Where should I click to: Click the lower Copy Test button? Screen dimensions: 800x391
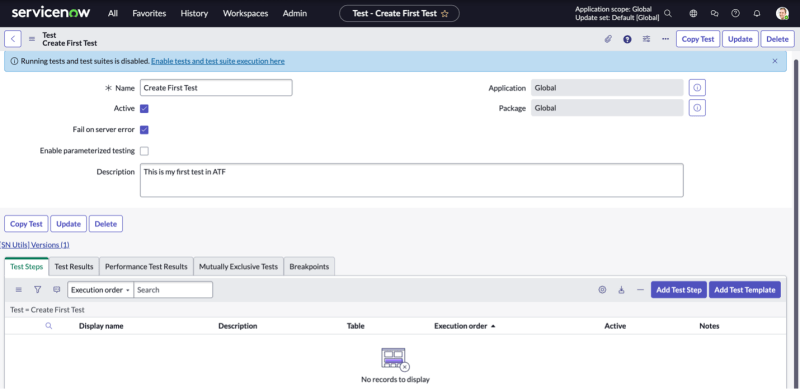tap(26, 224)
